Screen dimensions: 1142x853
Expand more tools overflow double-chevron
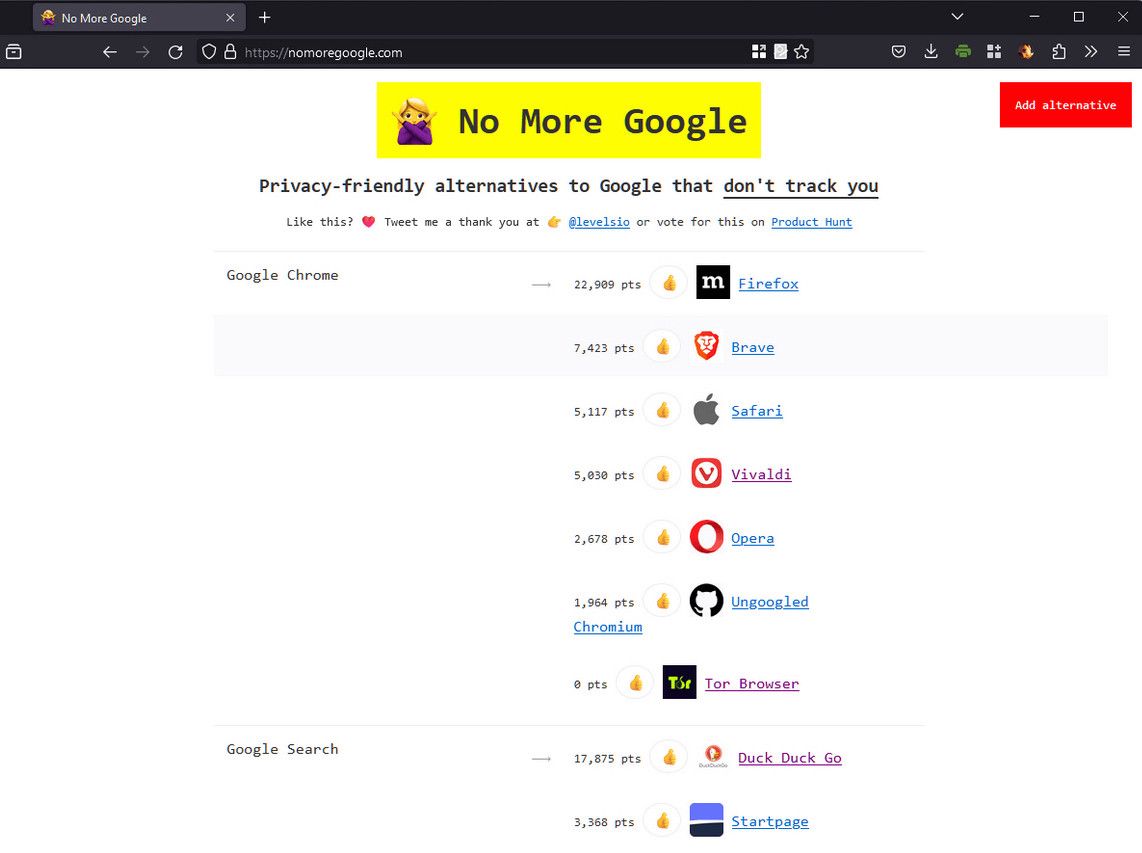pos(1091,52)
